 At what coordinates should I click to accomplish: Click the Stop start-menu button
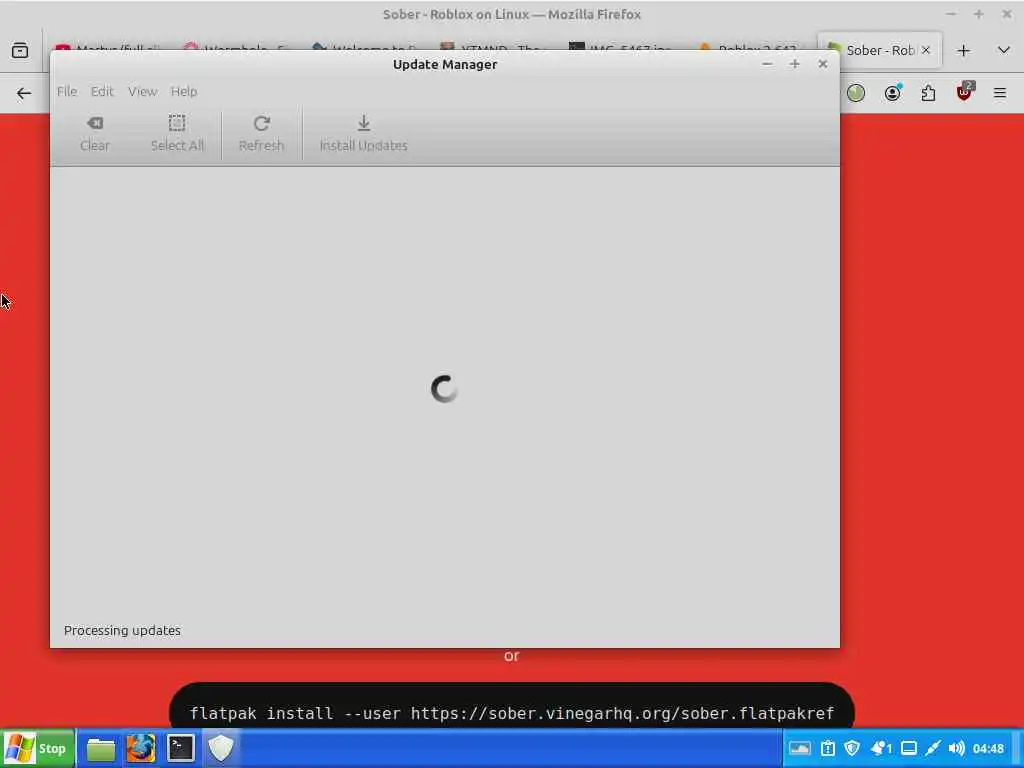coord(38,748)
